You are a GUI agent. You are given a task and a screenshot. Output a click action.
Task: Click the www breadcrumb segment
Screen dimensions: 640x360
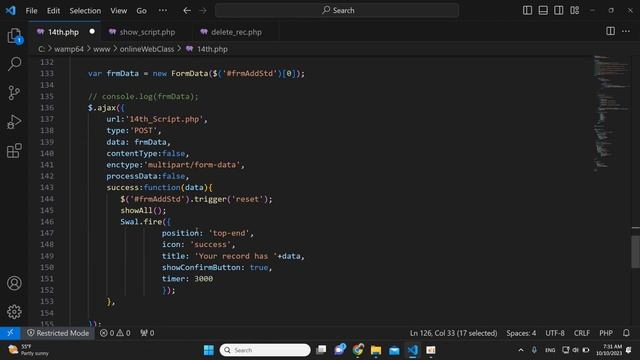coord(102,49)
